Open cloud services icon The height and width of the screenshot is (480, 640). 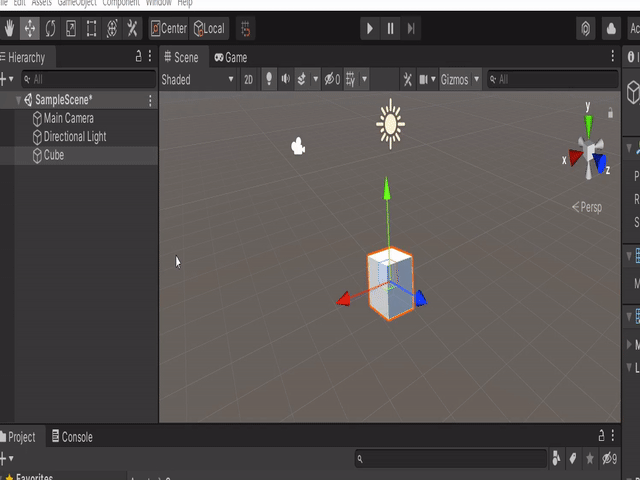pos(611,29)
